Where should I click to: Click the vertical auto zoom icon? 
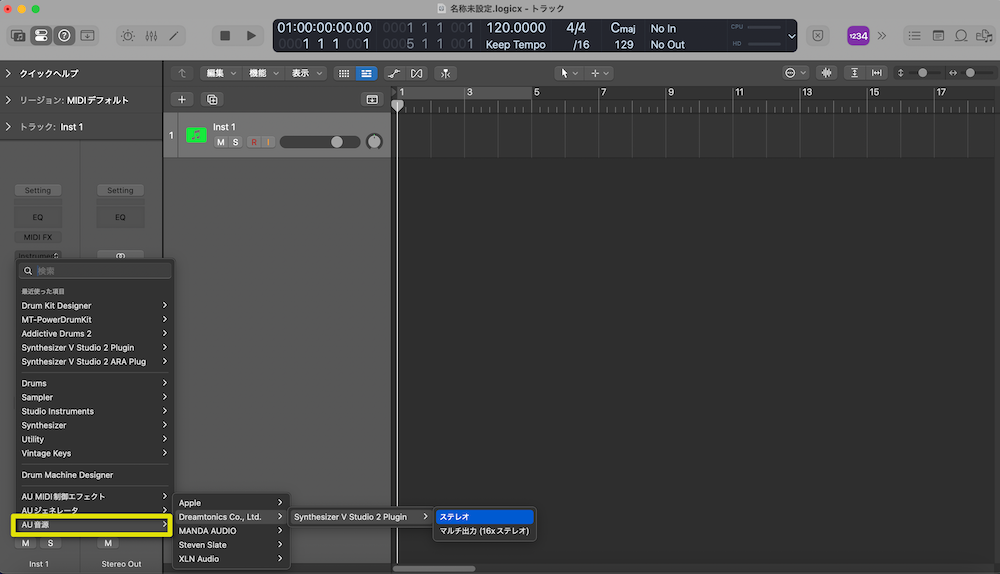coord(854,73)
